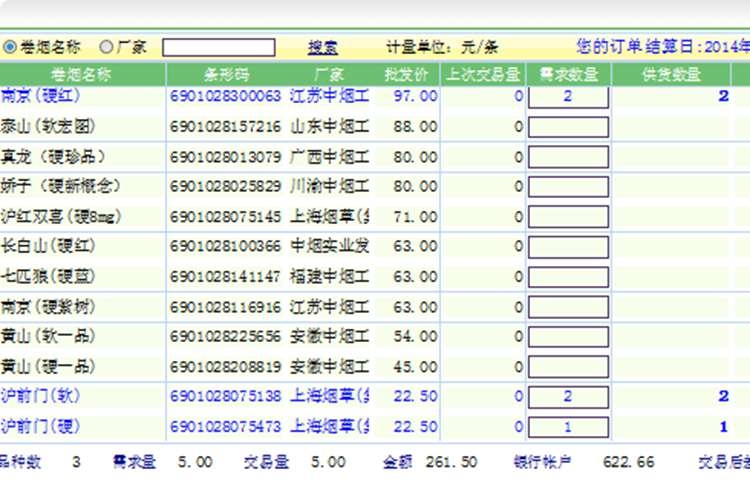Click barcode 6901028225656
The width and height of the screenshot is (750, 487).
tap(225, 336)
